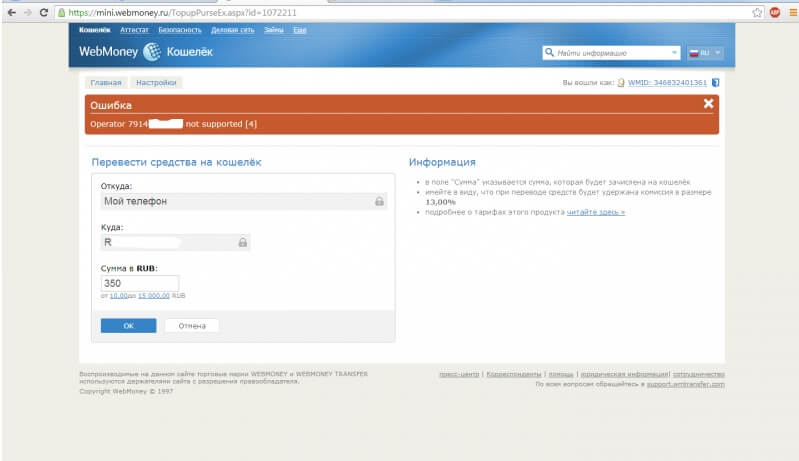The width and height of the screenshot is (799, 461).
Task: Open the orange browser menu icon
Action: (x=793, y=13)
